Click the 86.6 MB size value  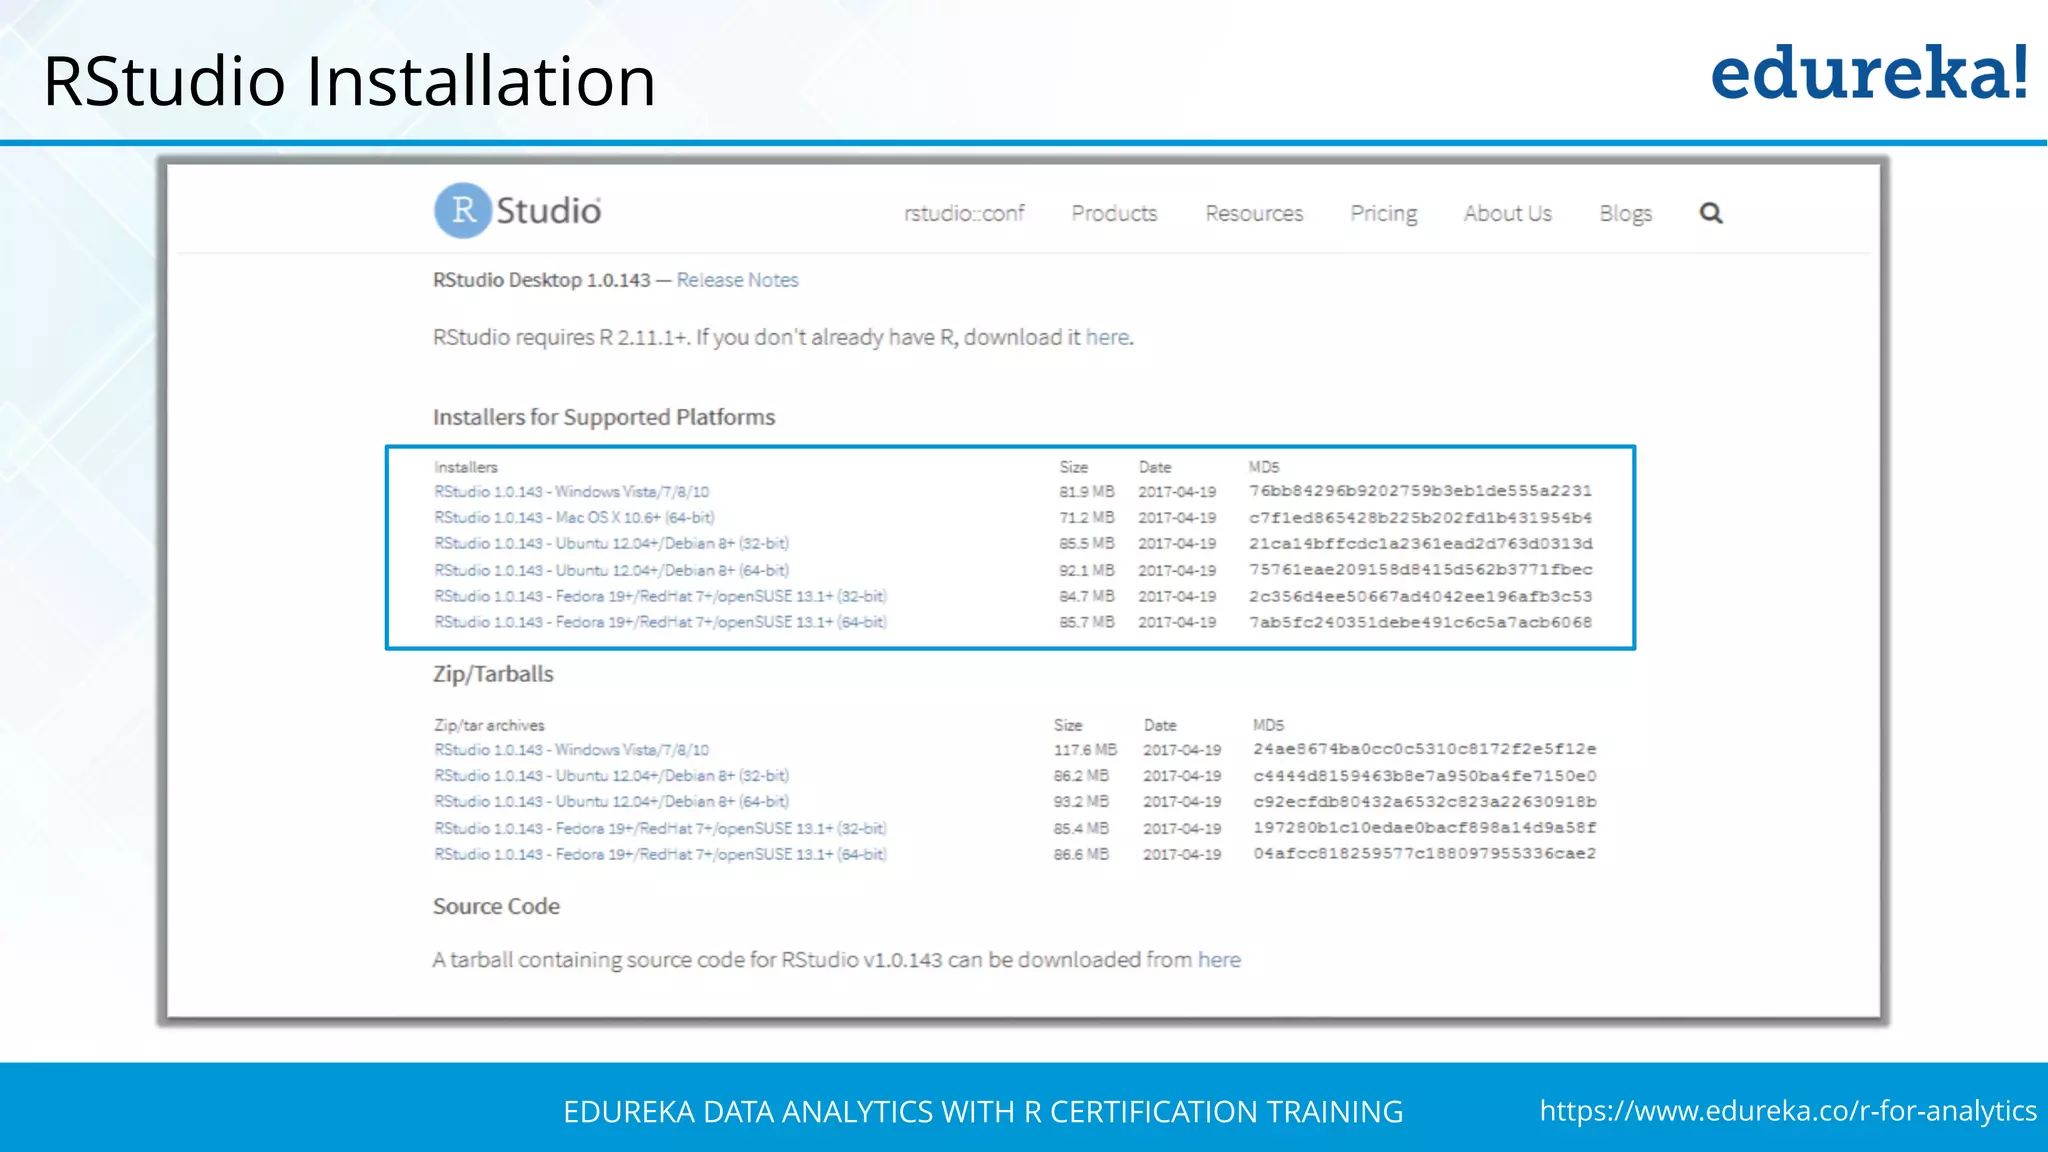point(1081,854)
